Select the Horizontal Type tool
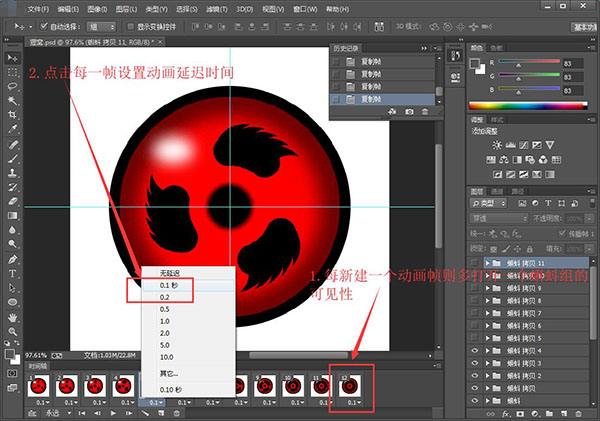600x421 pixels. [12, 274]
